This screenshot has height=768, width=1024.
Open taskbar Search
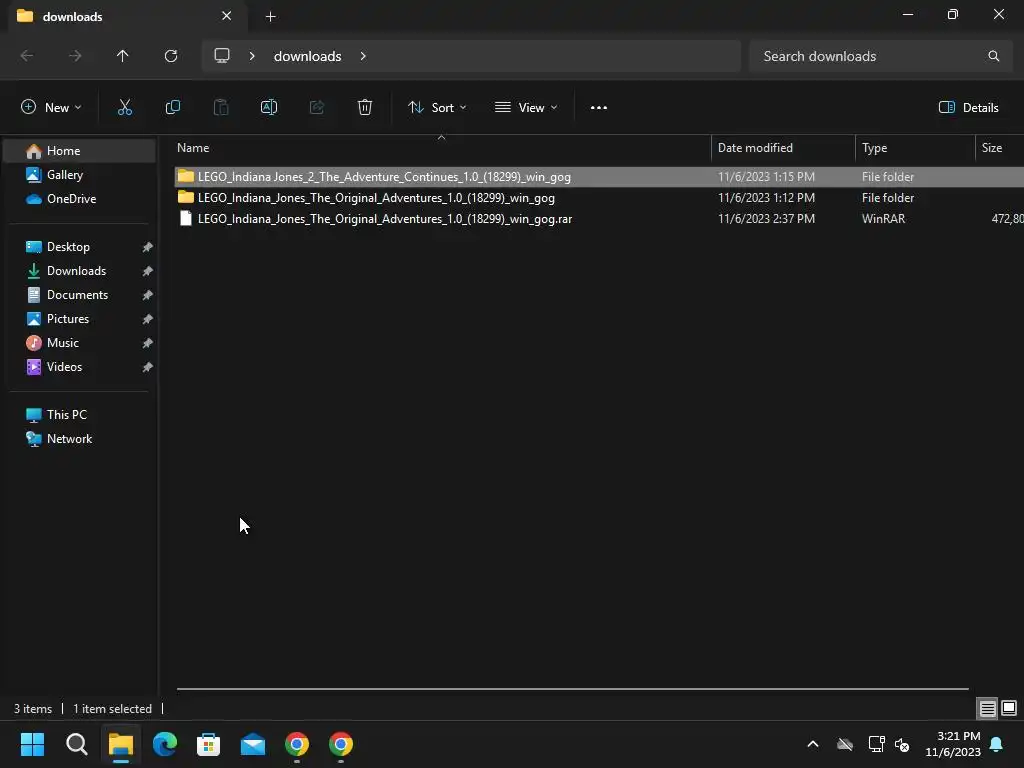pos(76,744)
